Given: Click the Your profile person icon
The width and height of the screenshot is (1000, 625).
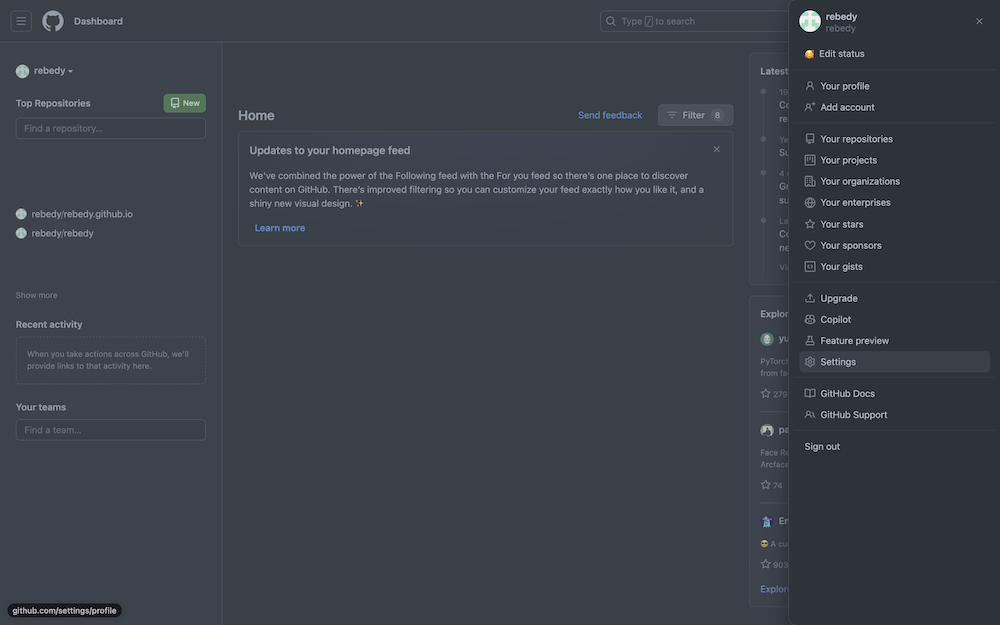Looking at the screenshot, I should (810, 85).
